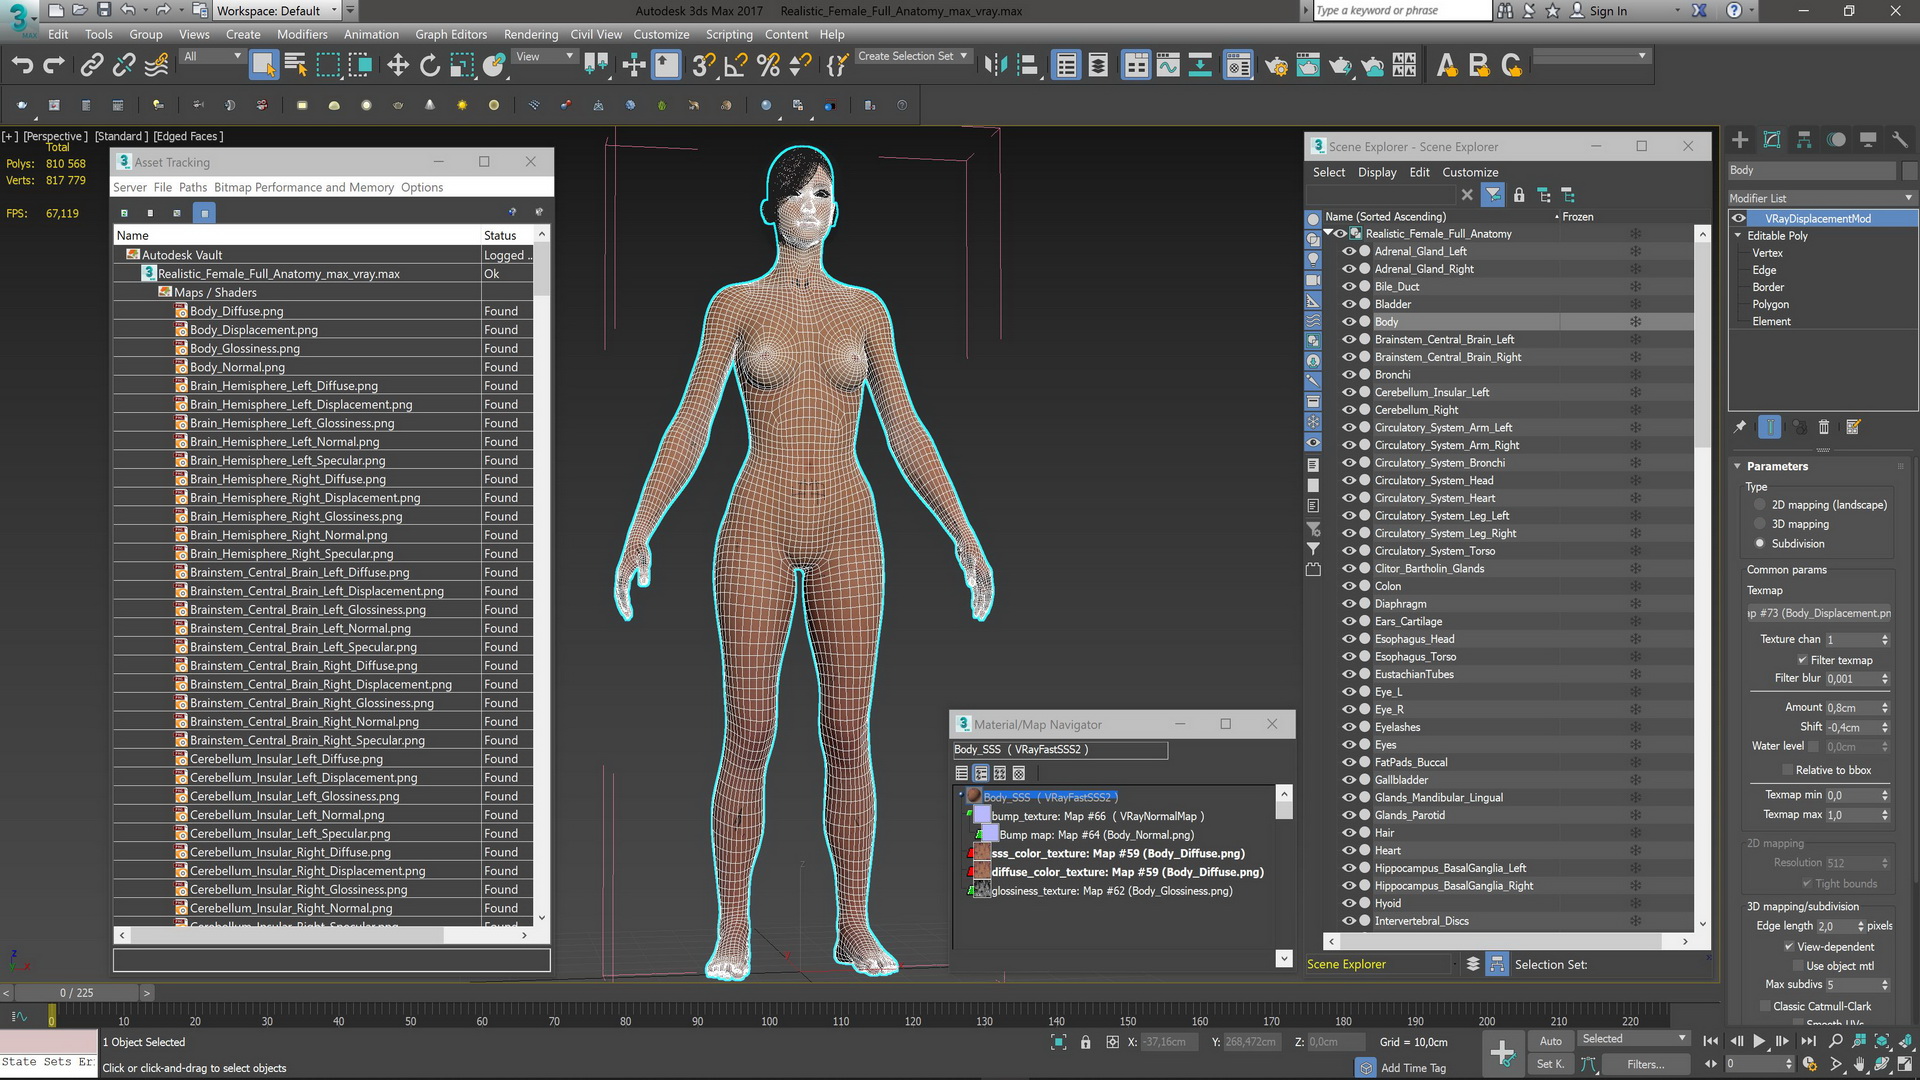Click Remove modifier trash icon
Image resolution: width=1920 pixels, height=1080 pixels.
[1823, 427]
